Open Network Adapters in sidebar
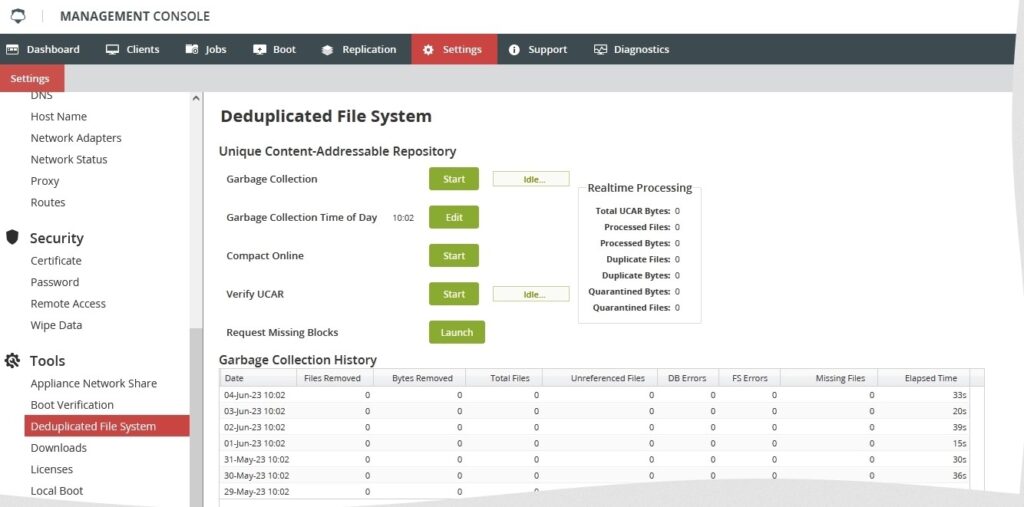The width and height of the screenshot is (1024, 507). [x=76, y=138]
